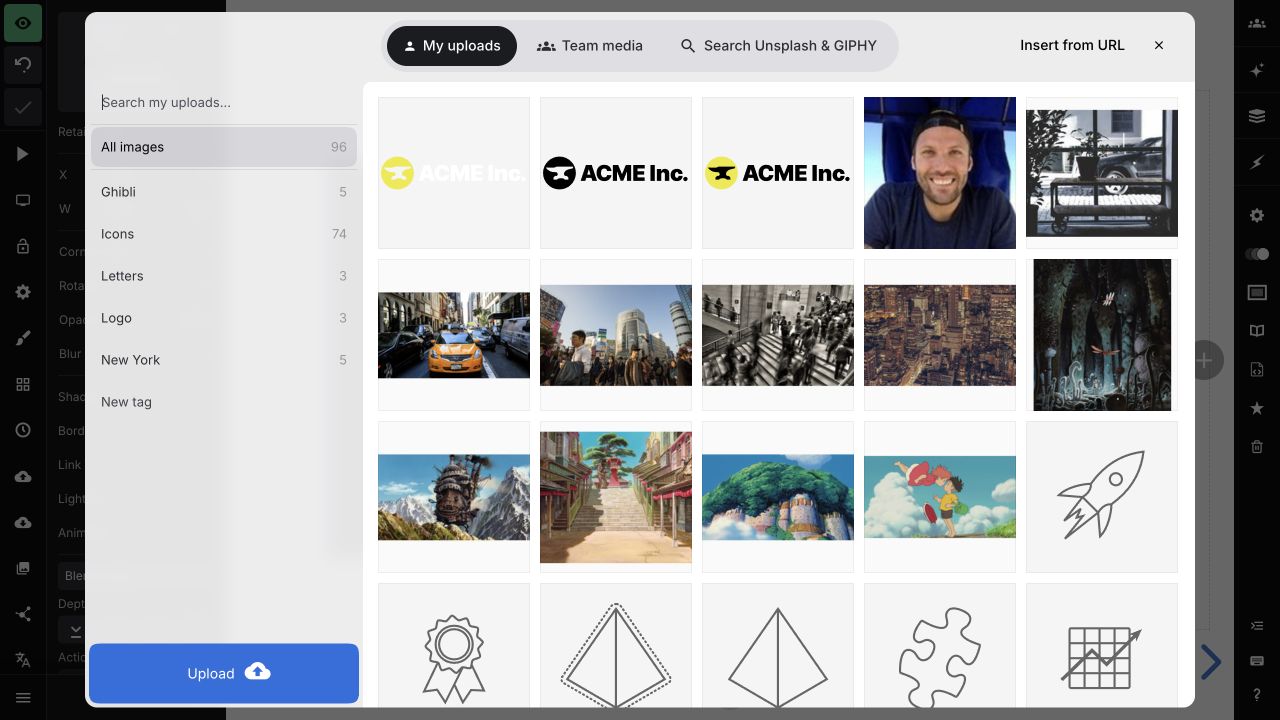Click the indent list icon in right toolbar
The height and width of the screenshot is (720, 1280).
coord(1257,626)
